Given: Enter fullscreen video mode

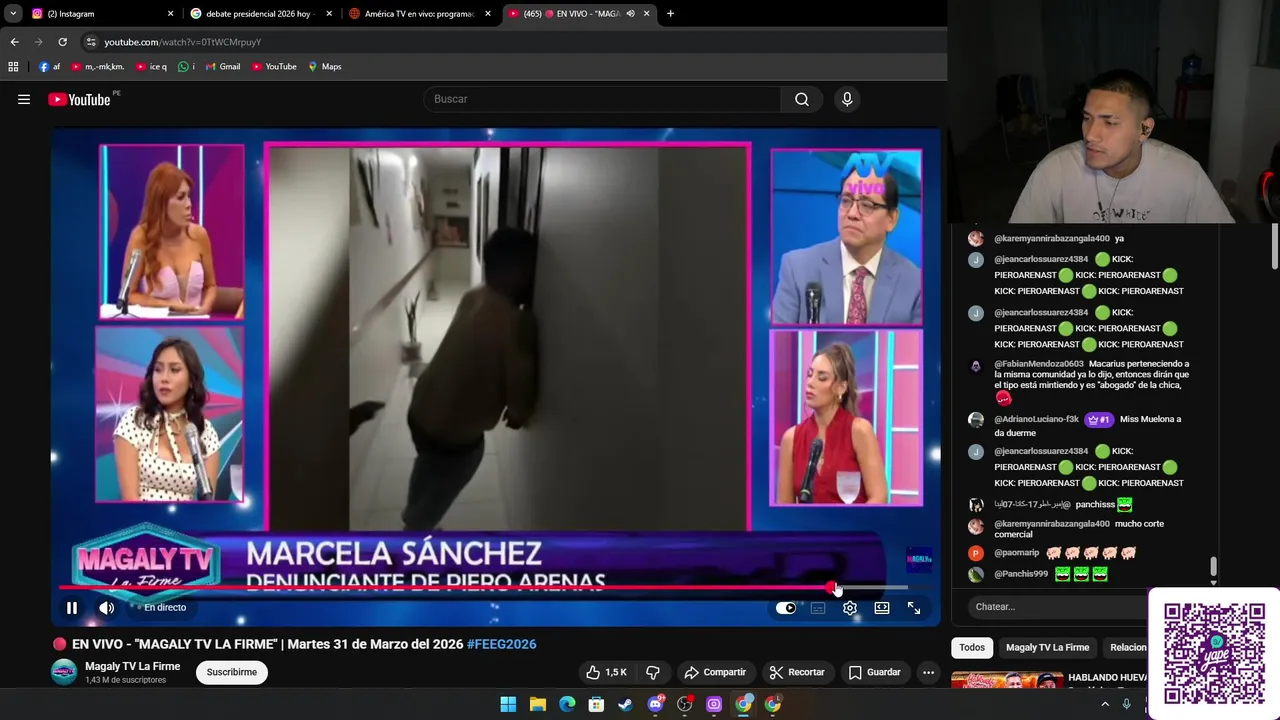Looking at the screenshot, I should click(914, 607).
